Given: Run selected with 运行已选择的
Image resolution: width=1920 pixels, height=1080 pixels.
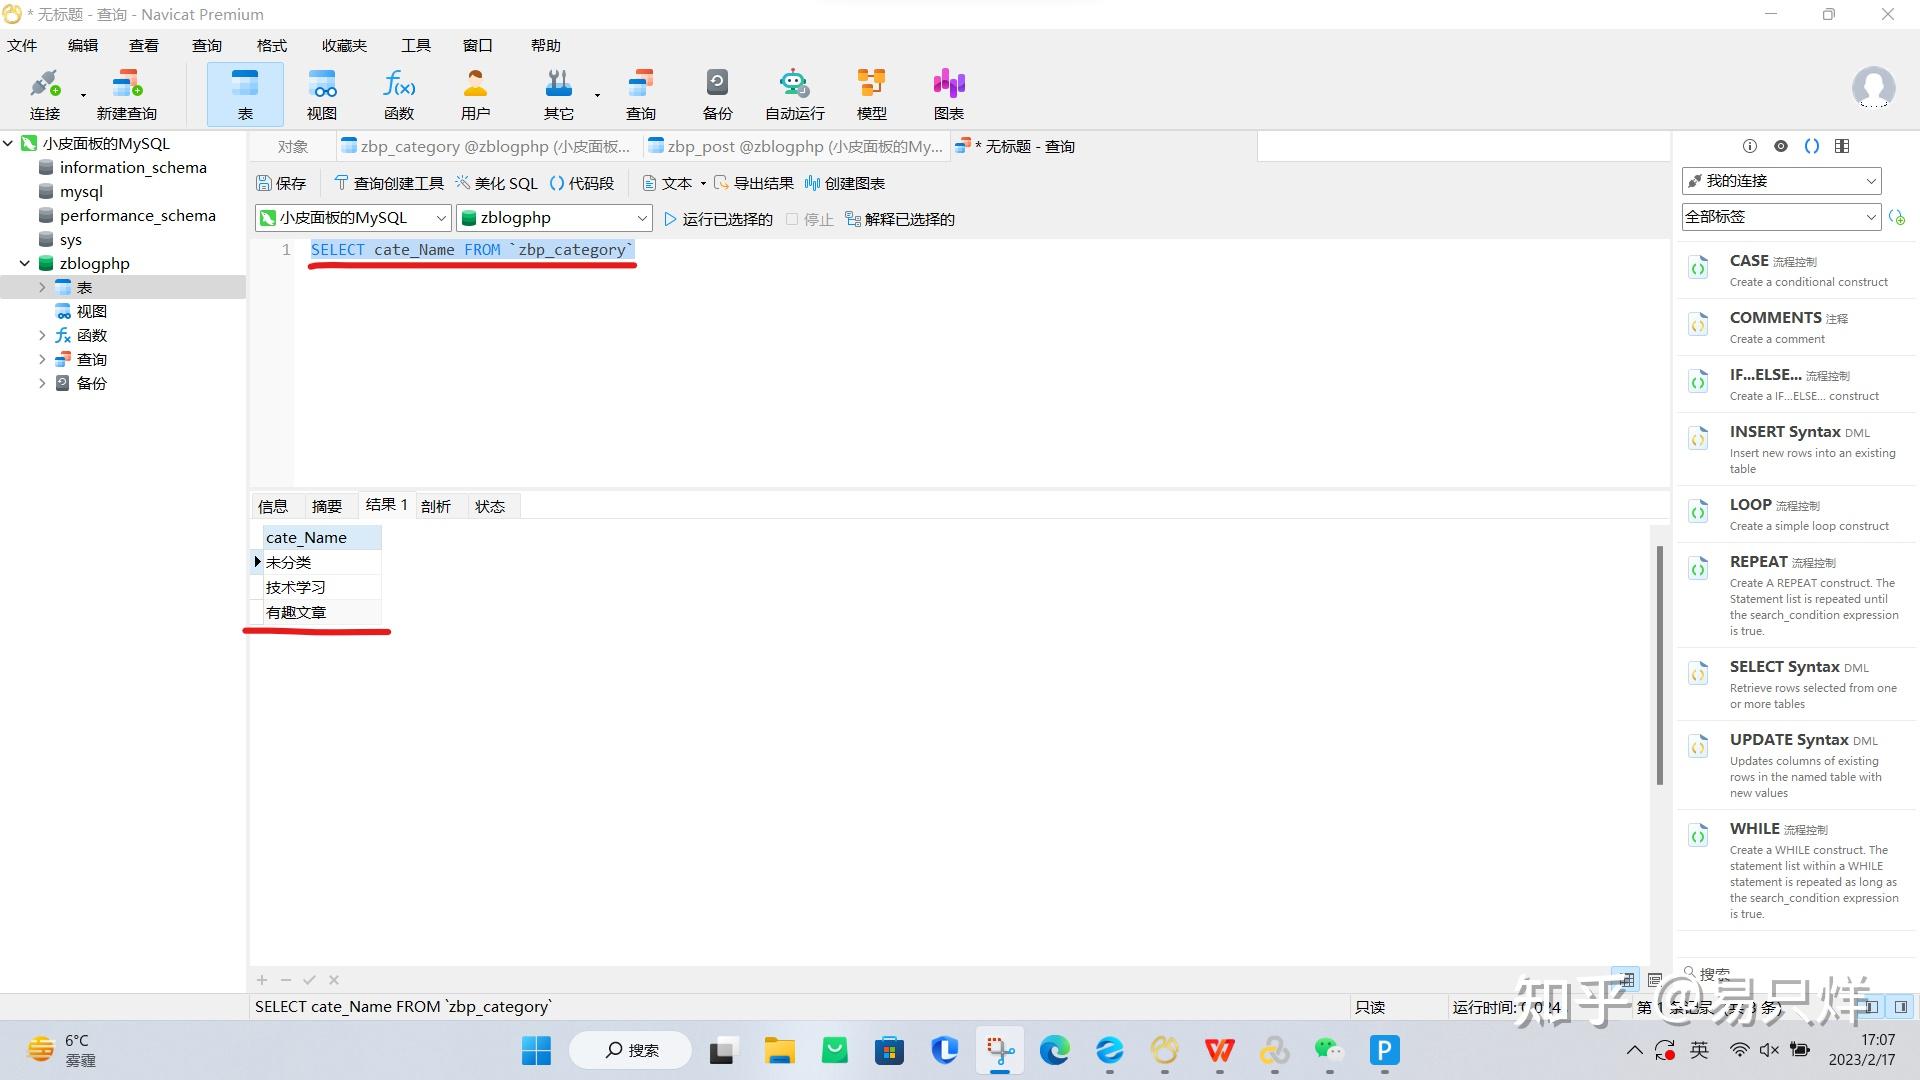Looking at the screenshot, I should [x=718, y=219].
